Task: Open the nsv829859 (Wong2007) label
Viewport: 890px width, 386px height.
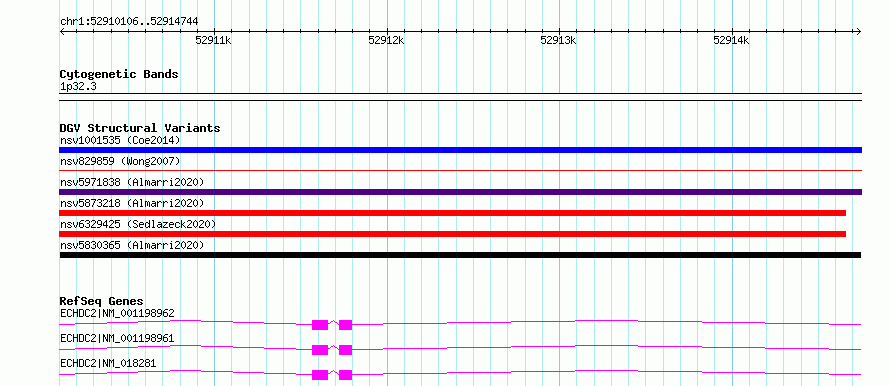Action: pyautogui.click(x=120, y=161)
